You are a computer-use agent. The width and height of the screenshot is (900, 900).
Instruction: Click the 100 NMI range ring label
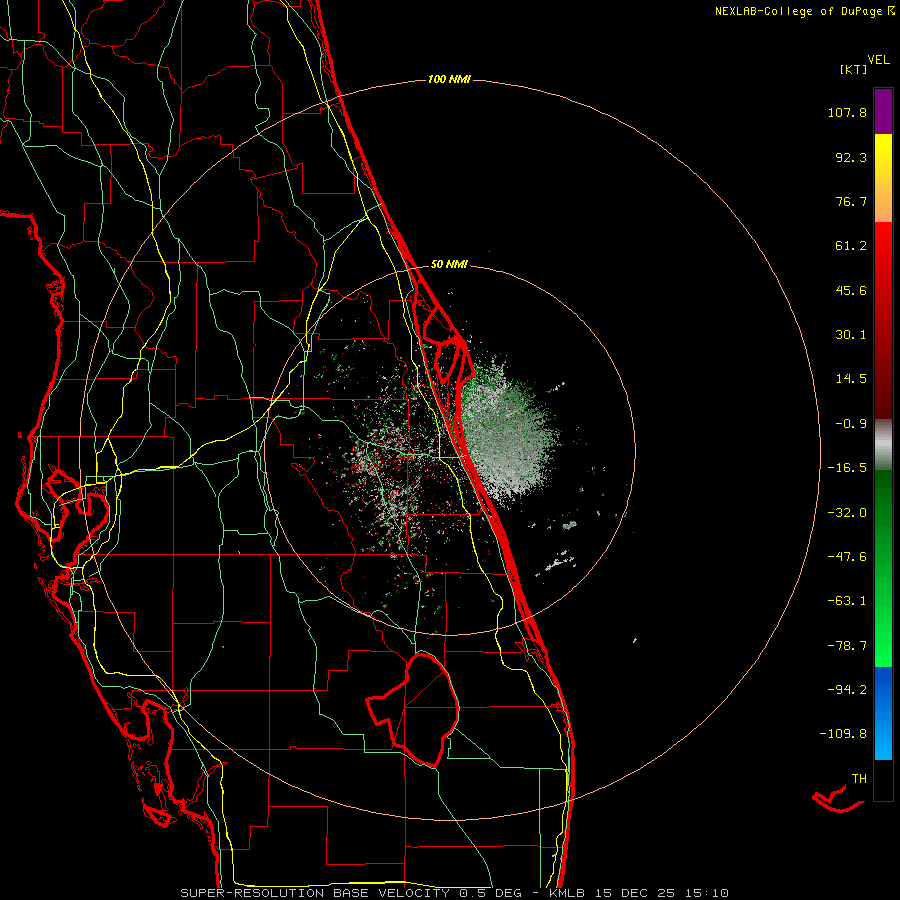click(449, 79)
